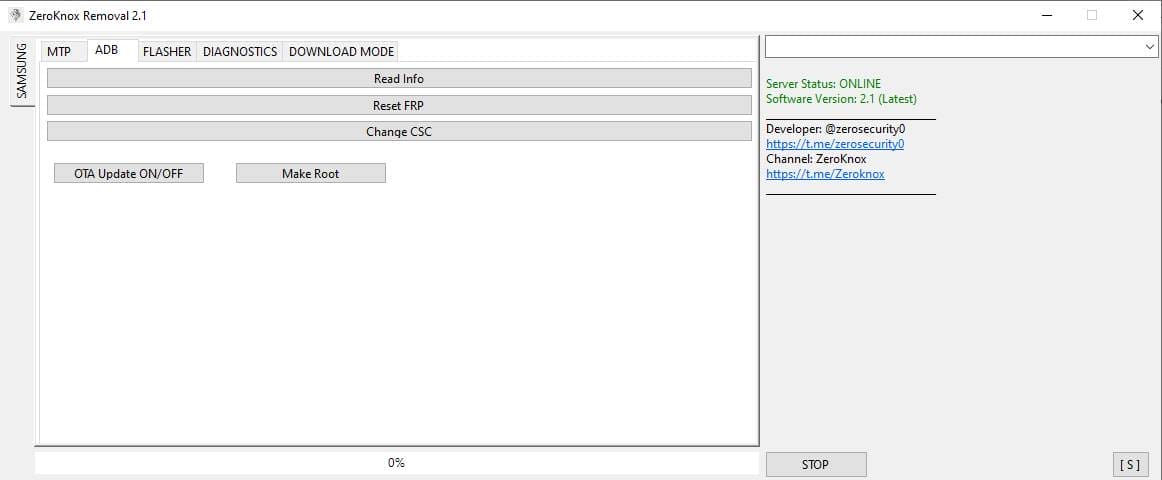
Task: Switch to the MTP tab
Action: [x=59, y=51]
